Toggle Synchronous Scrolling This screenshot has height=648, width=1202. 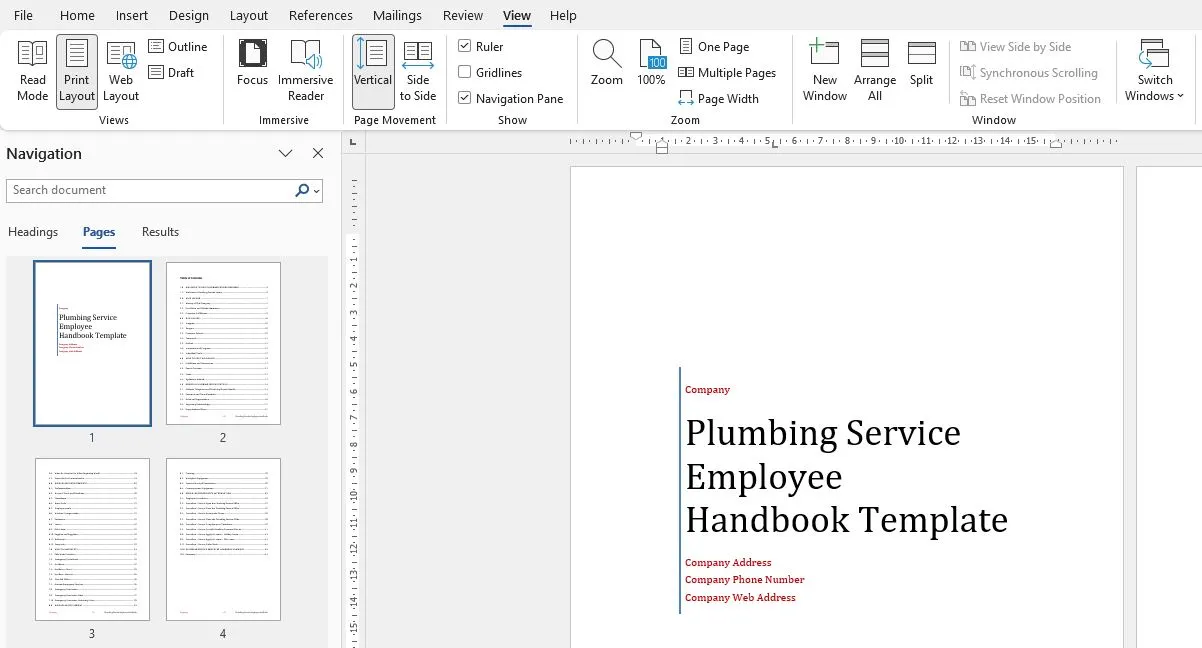(1029, 73)
